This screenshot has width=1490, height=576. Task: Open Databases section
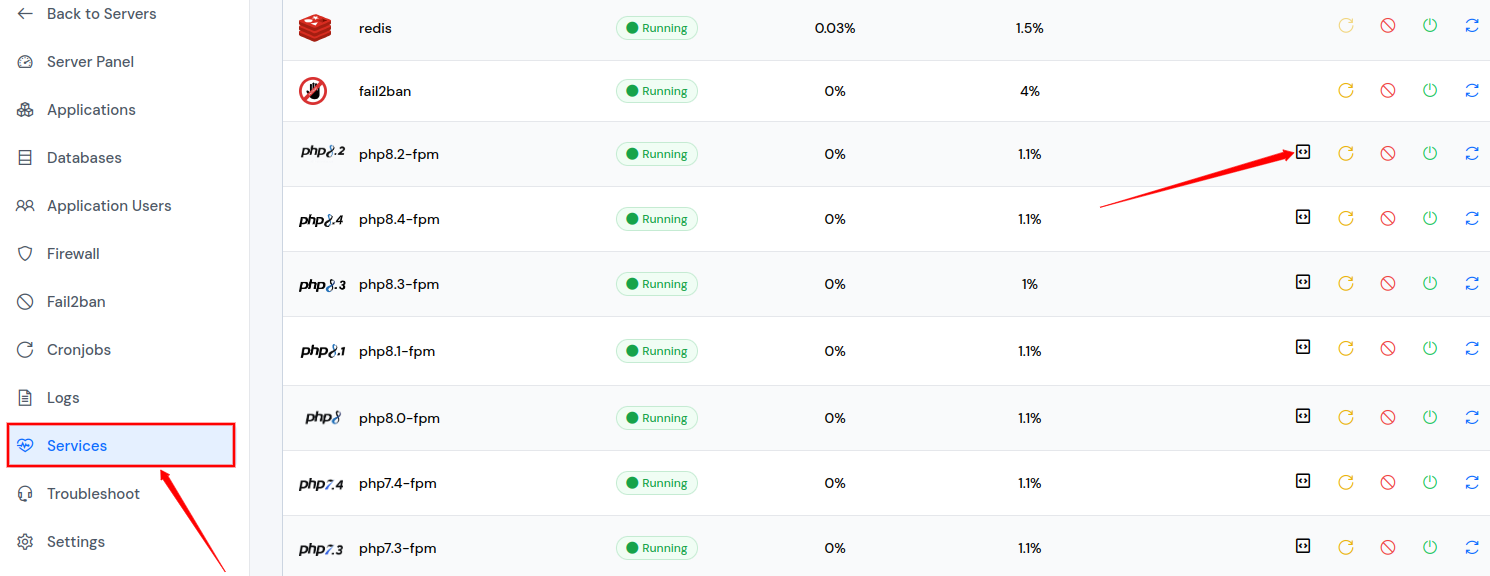click(x=84, y=158)
